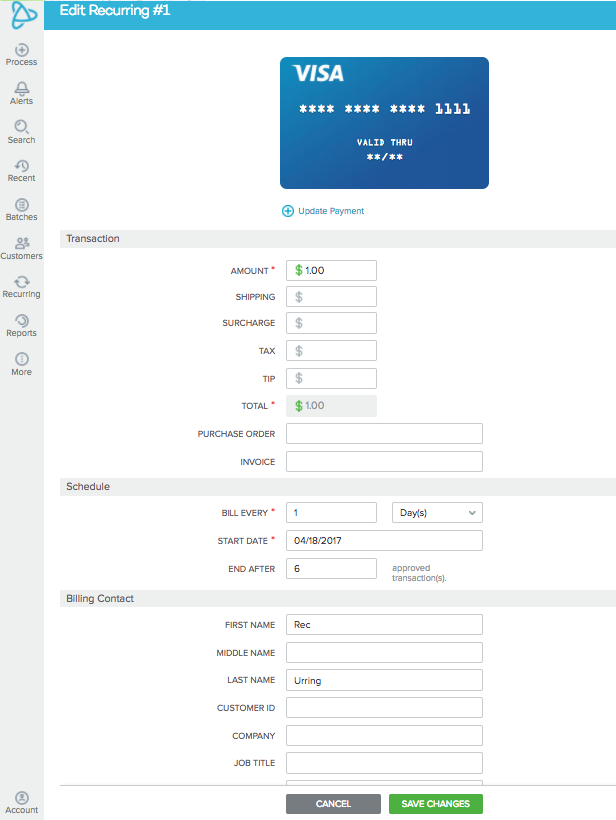Screen dimensions: 616x820
Task: Open the Process section icon
Action: (21, 50)
